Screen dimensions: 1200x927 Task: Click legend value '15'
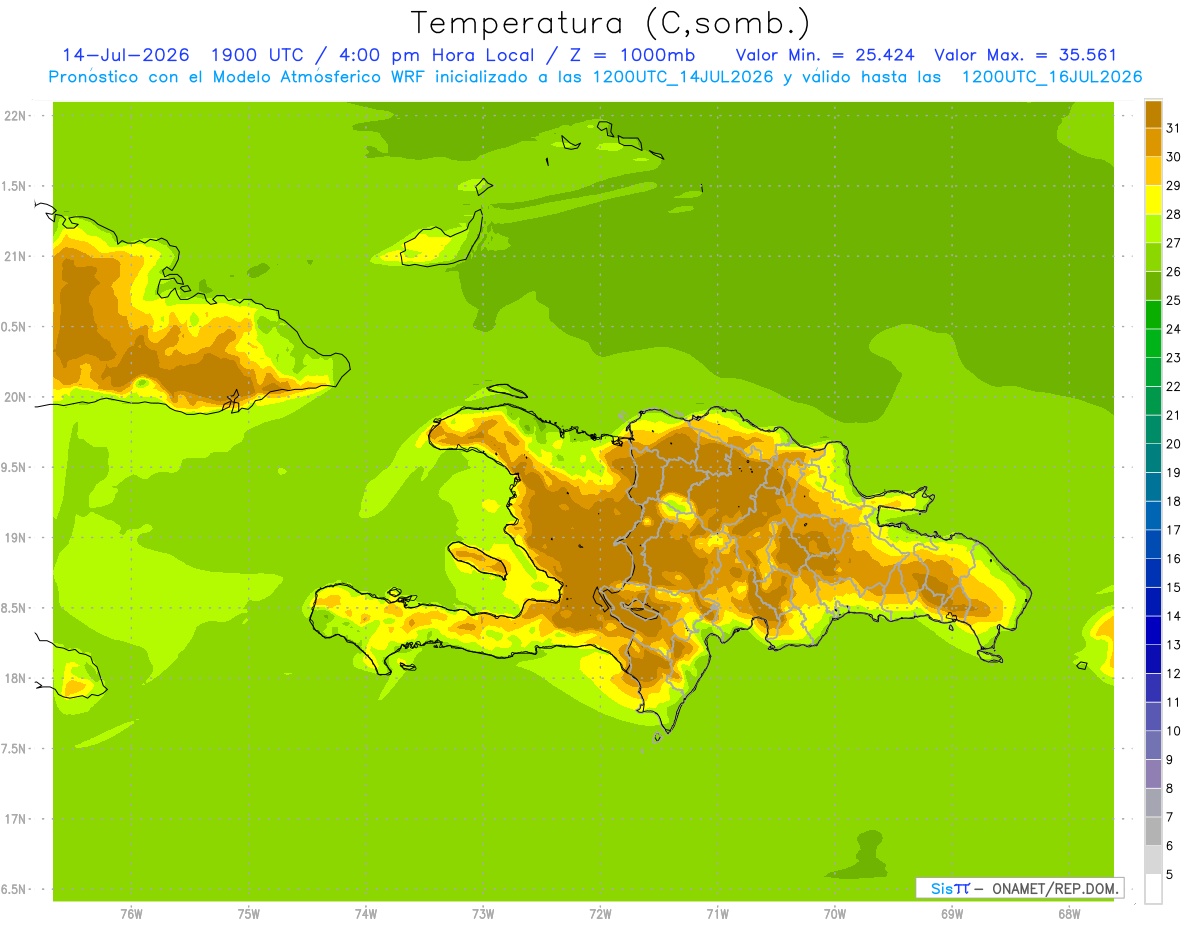[x=1173, y=588]
